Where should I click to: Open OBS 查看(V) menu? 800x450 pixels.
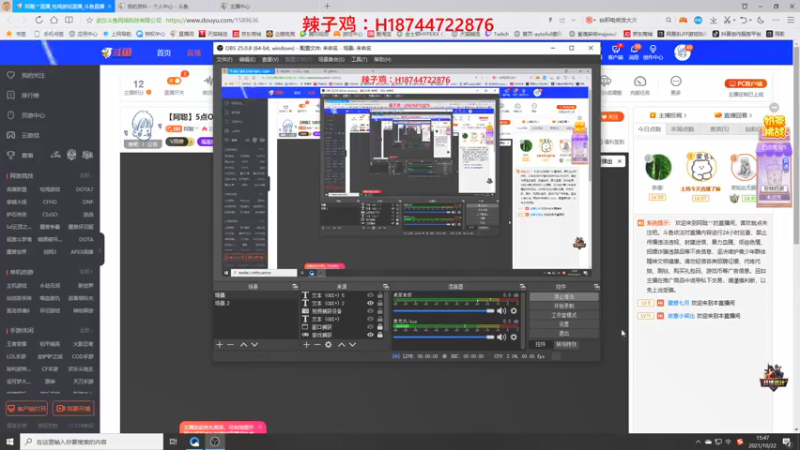270,60
